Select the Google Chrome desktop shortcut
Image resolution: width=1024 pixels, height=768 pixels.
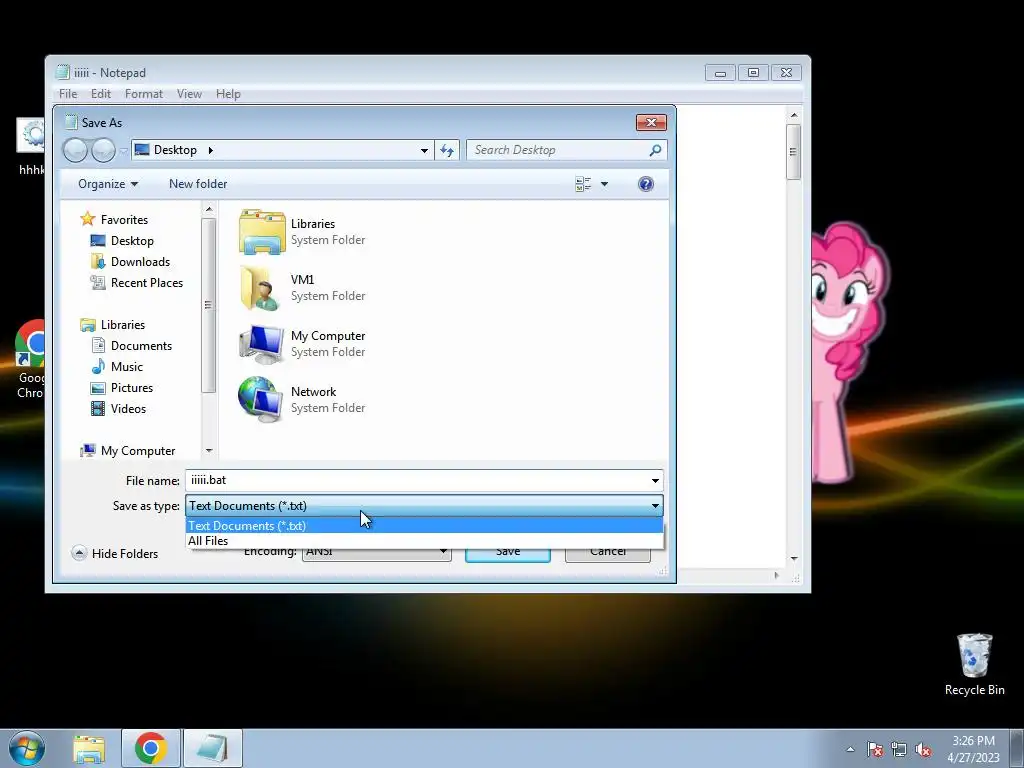click(31, 359)
